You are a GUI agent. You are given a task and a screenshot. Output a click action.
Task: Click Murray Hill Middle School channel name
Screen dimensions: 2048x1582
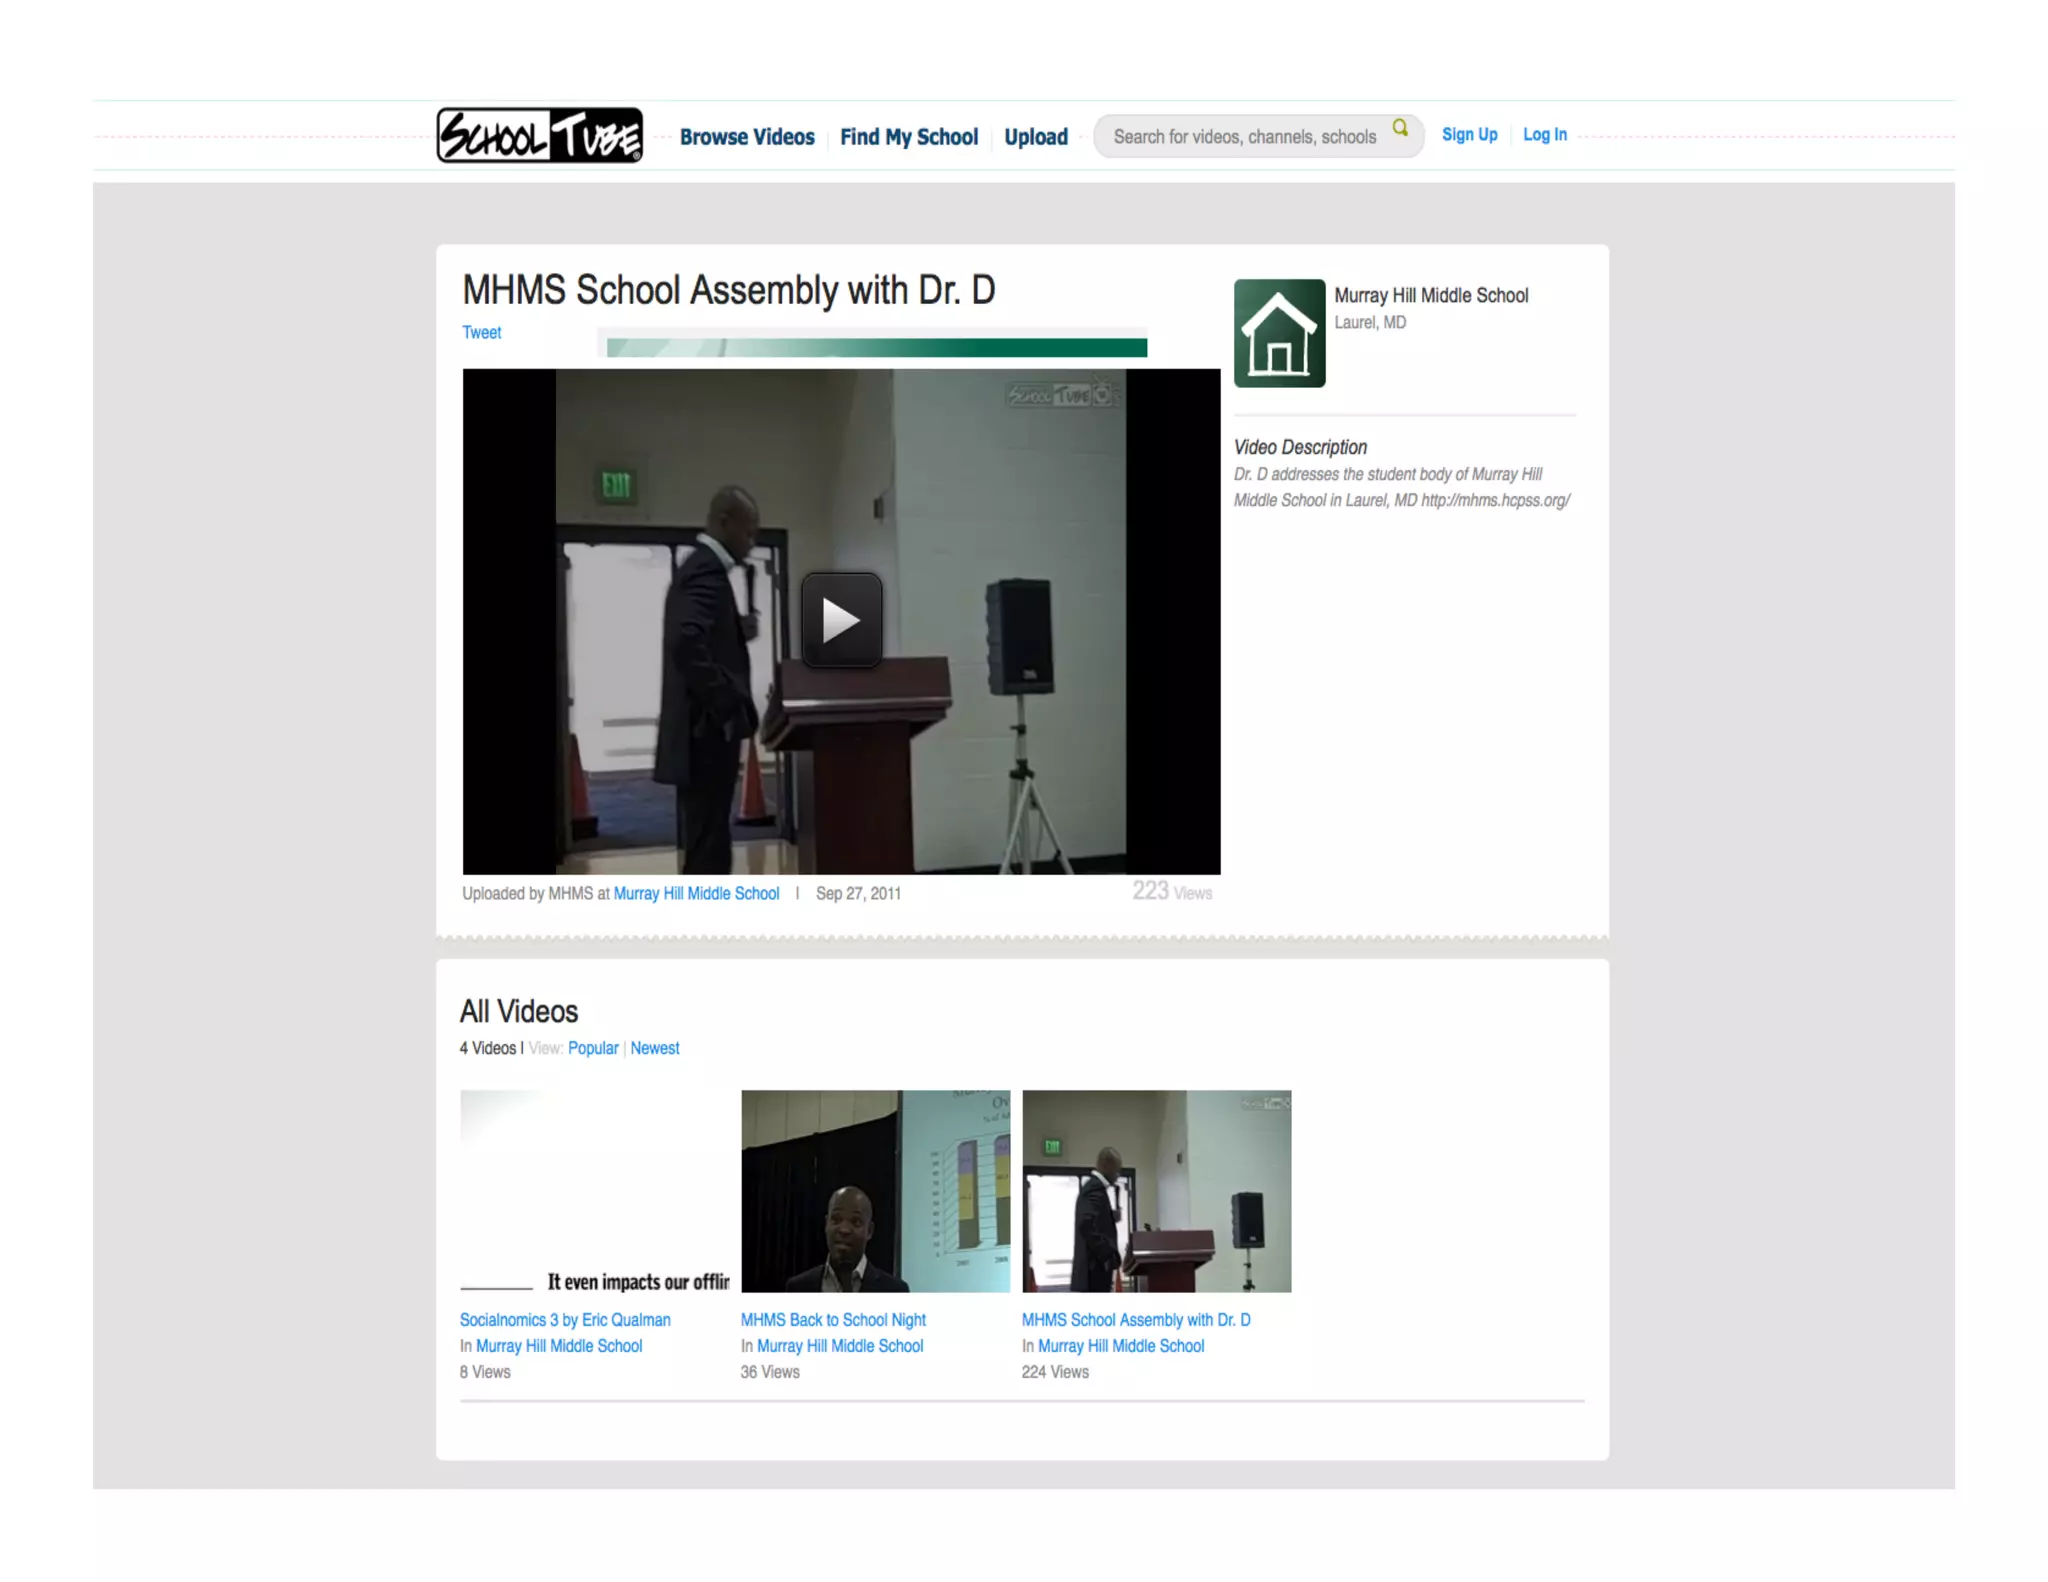tap(1431, 295)
